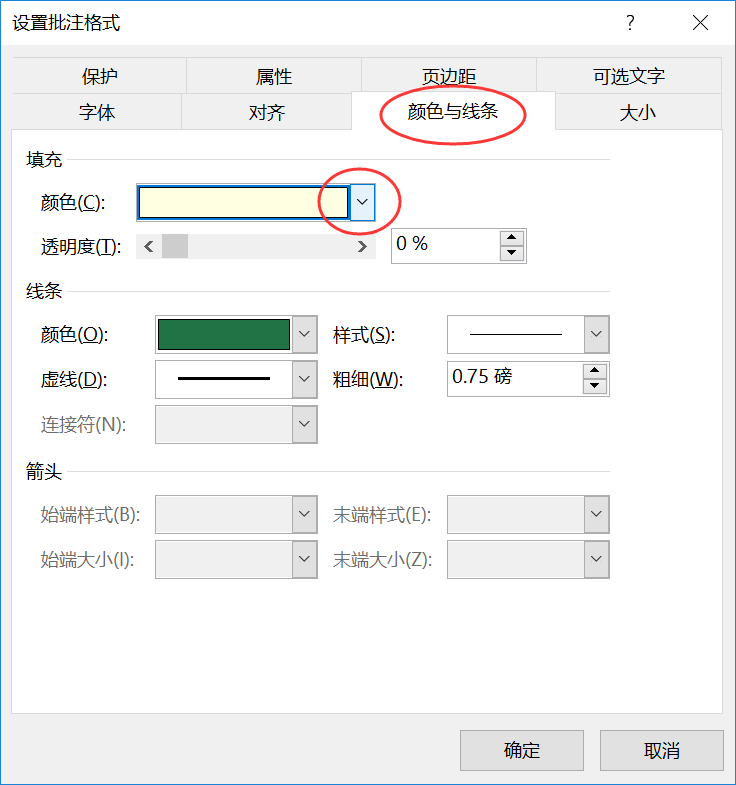Select the 页边距 tab

pyautogui.click(x=449, y=76)
